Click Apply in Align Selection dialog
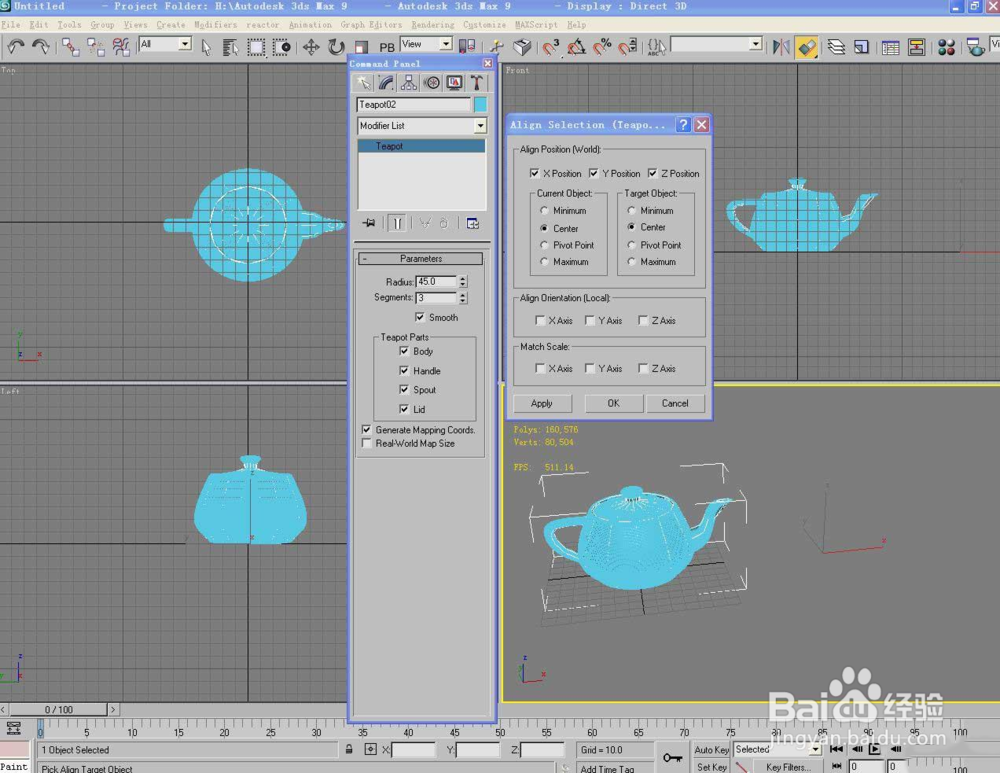Viewport: 1000px width, 773px height. [542, 403]
